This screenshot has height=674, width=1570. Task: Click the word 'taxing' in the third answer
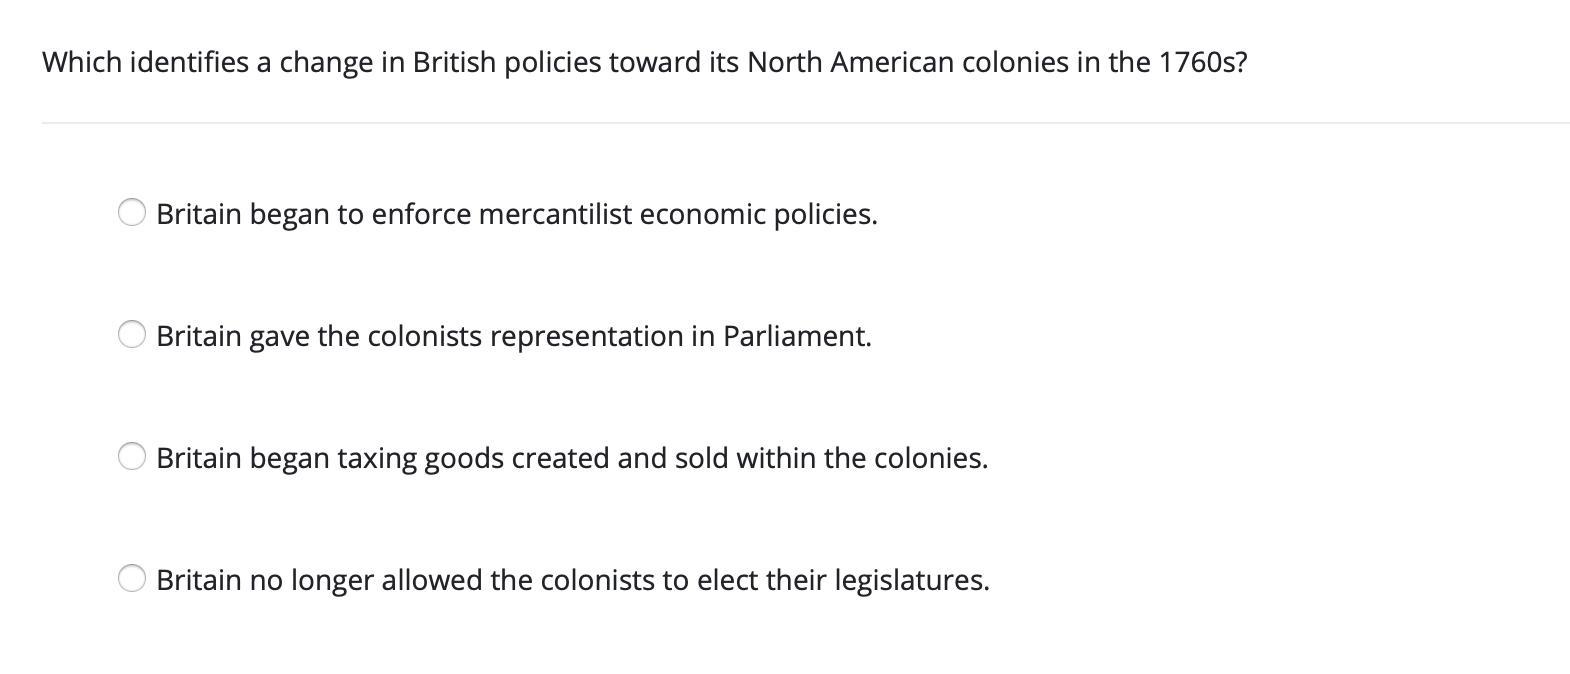(377, 458)
